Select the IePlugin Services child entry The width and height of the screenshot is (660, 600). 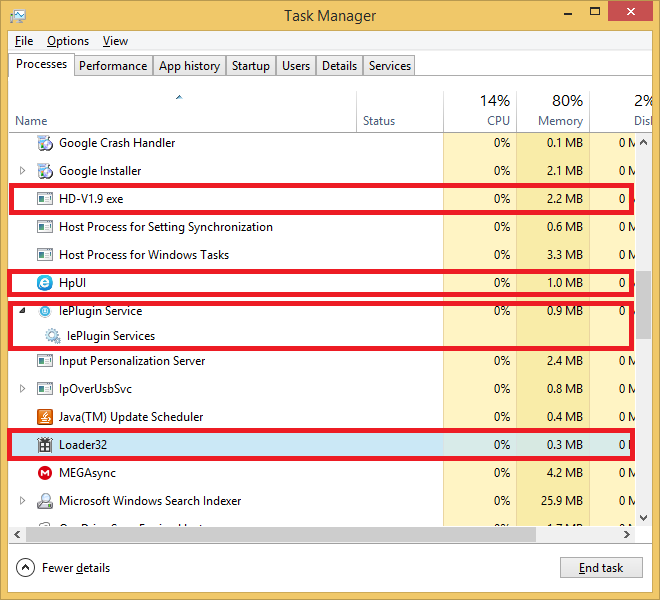[x=111, y=336]
